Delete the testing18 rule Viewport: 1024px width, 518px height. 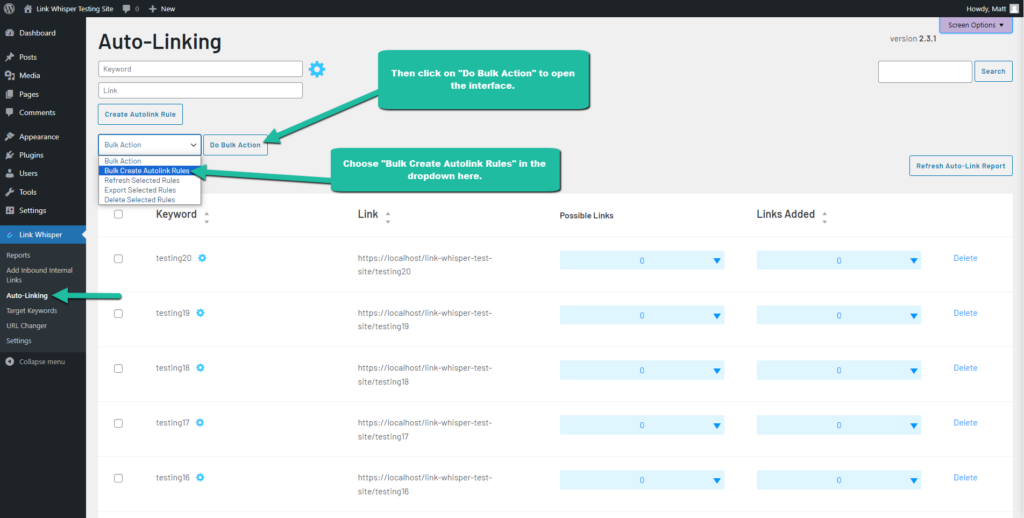coord(965,368)
